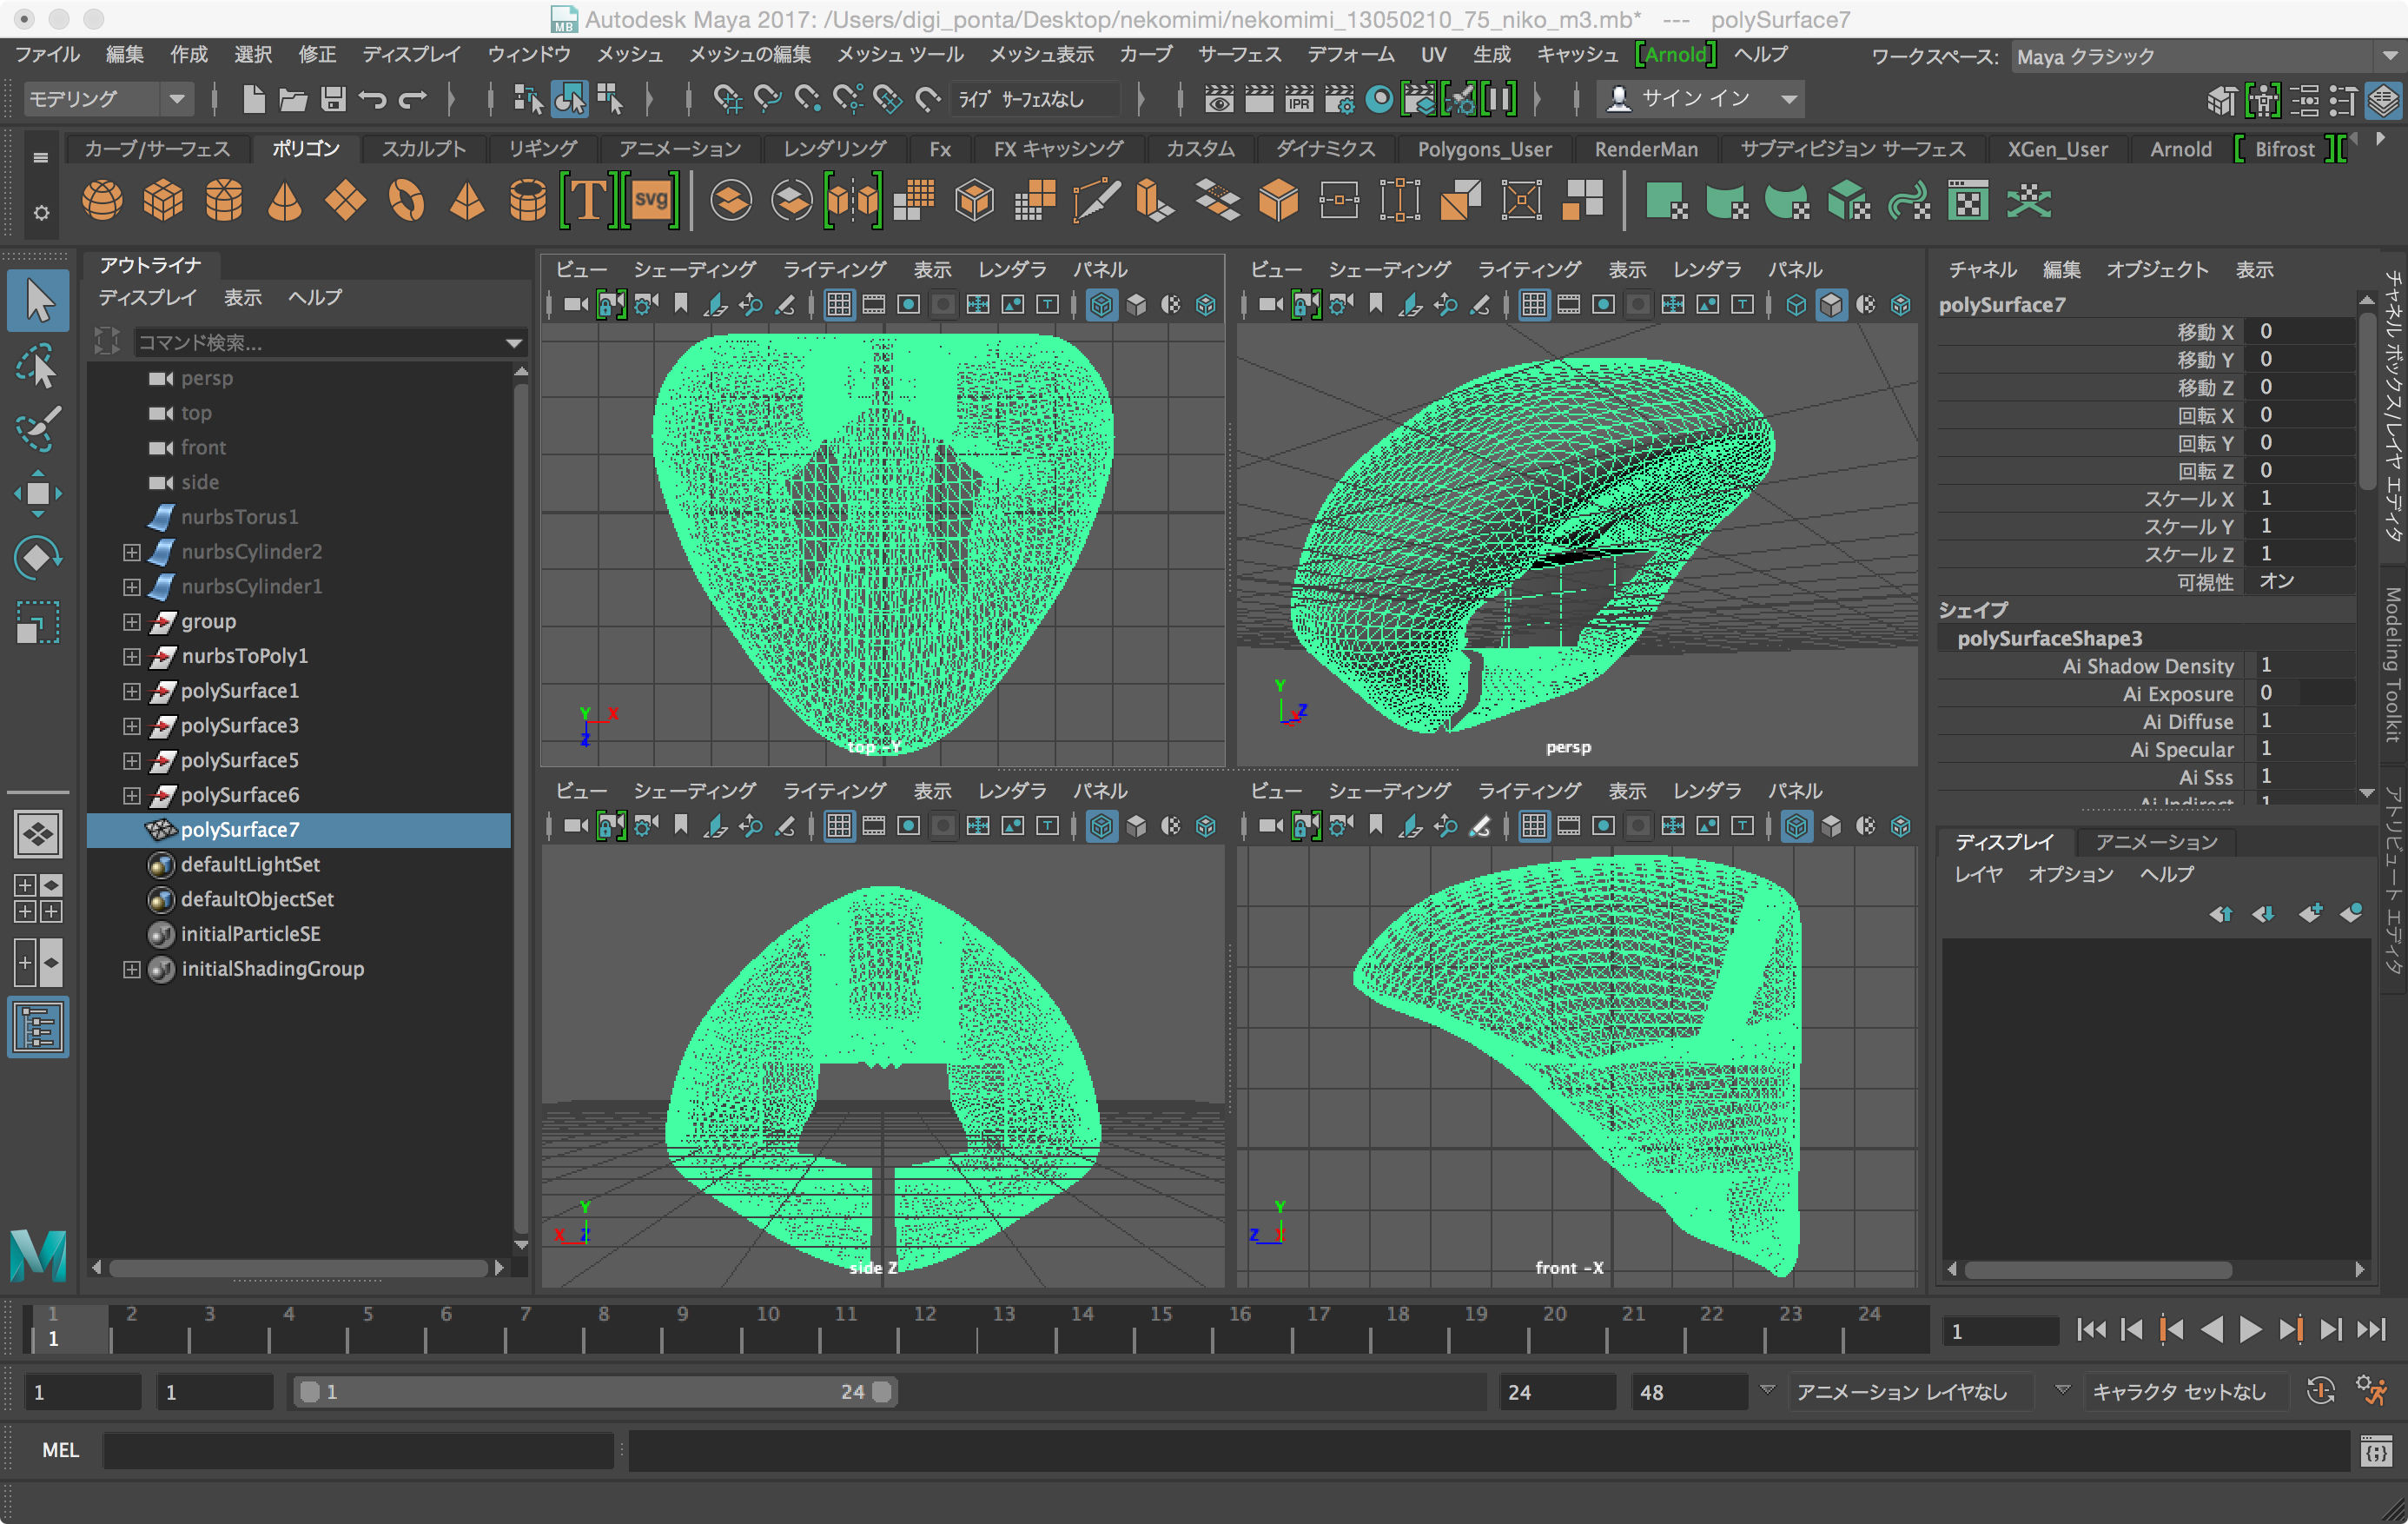Select the Paint Selection tool
This screenshot has width=2408, height=1524.
pos(38,430)
